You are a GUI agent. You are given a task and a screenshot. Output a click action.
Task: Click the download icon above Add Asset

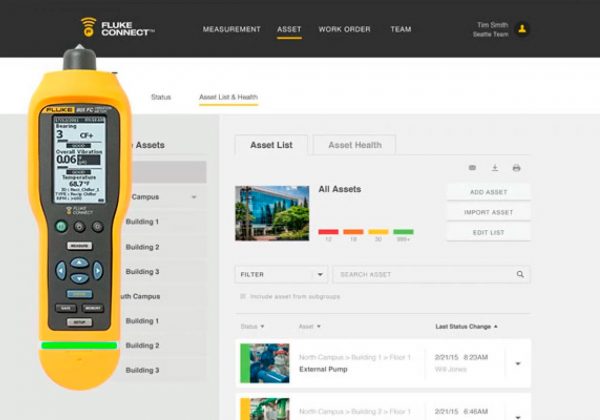[494, 168]
